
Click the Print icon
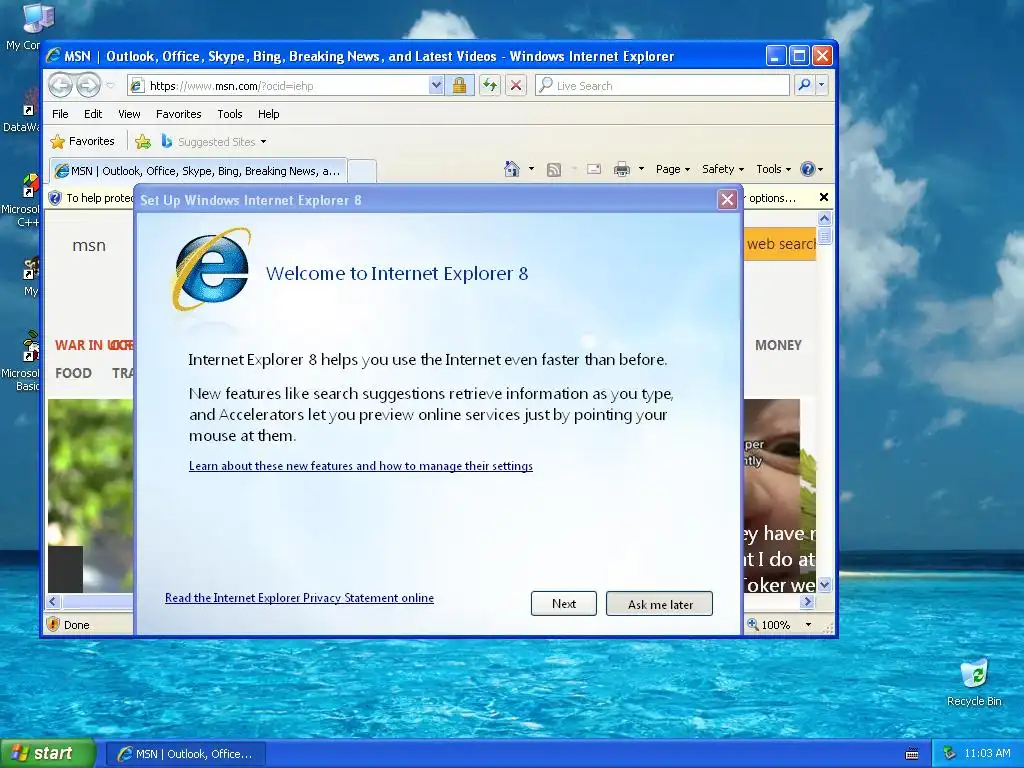click(x=622, y=170)
